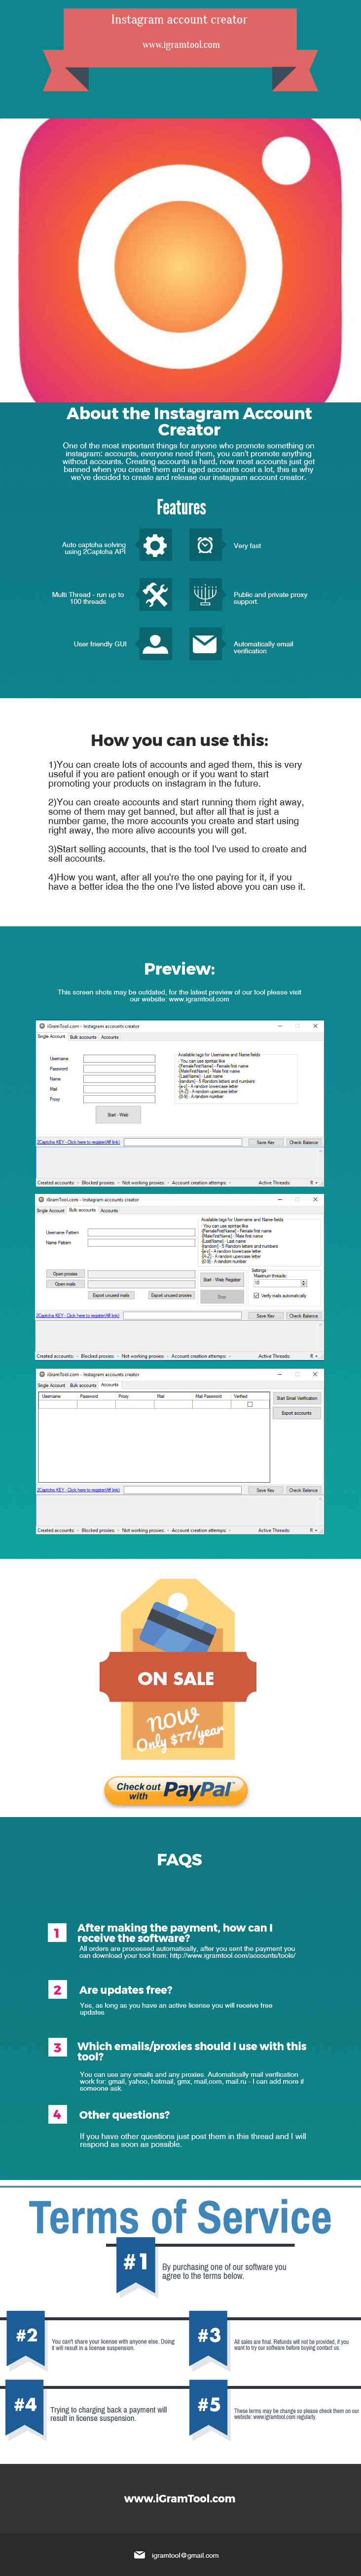Screen dimensions: 361x2576
Task: Click the Name Pattern input field
Action: [x=141, y=1243]
